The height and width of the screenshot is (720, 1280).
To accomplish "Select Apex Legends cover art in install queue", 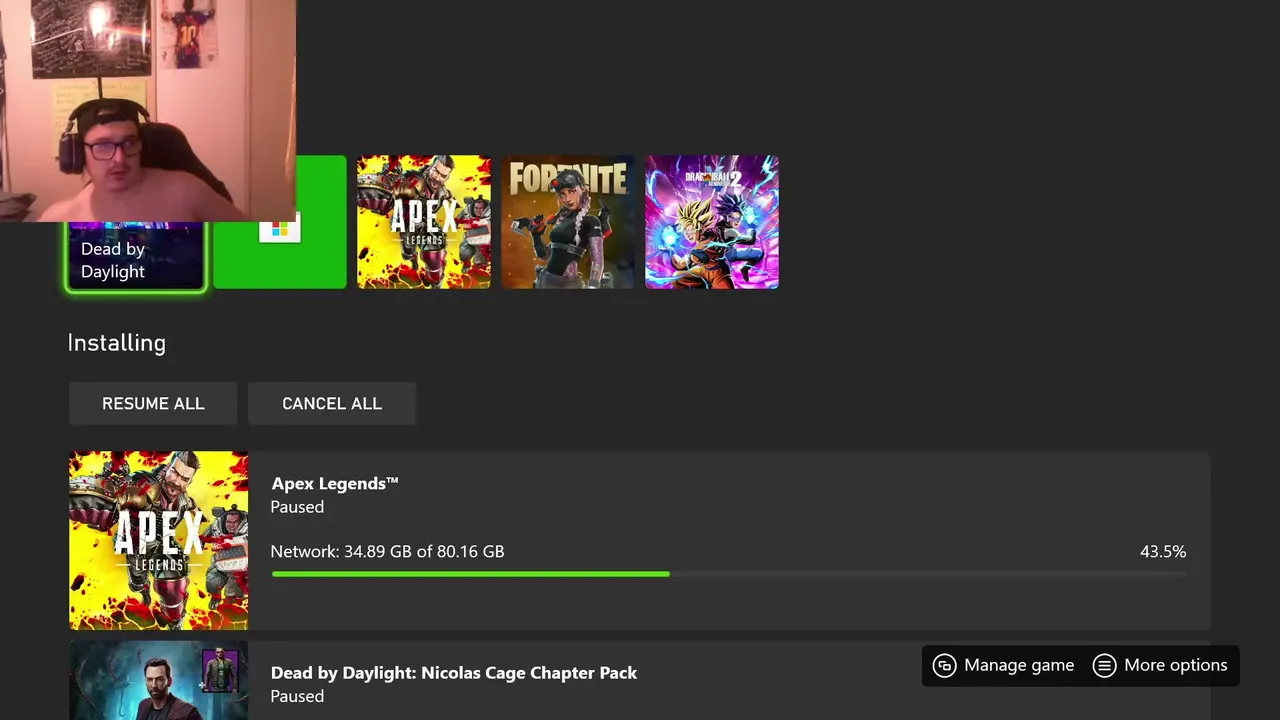I will (159, 540).
